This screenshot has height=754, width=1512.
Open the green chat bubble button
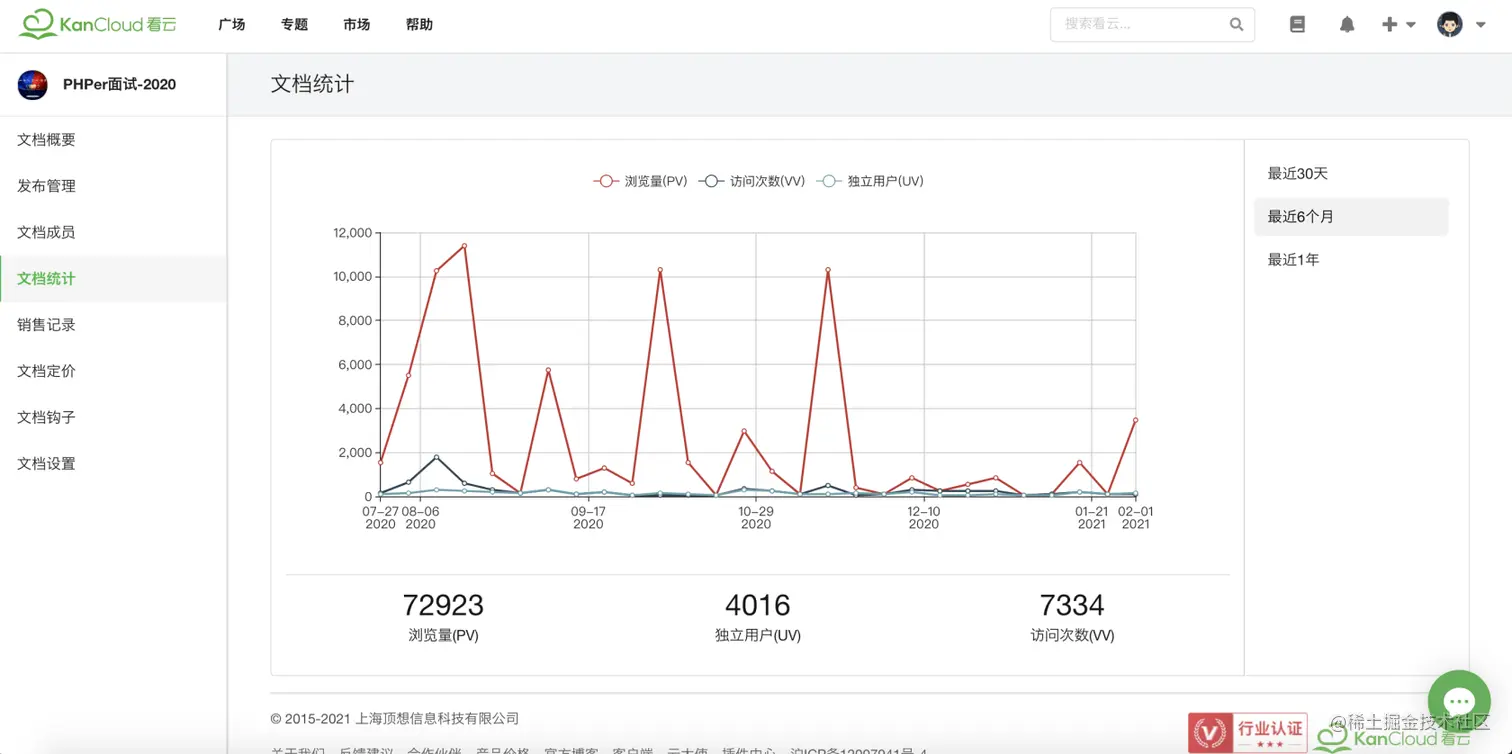pos(1459,701)
